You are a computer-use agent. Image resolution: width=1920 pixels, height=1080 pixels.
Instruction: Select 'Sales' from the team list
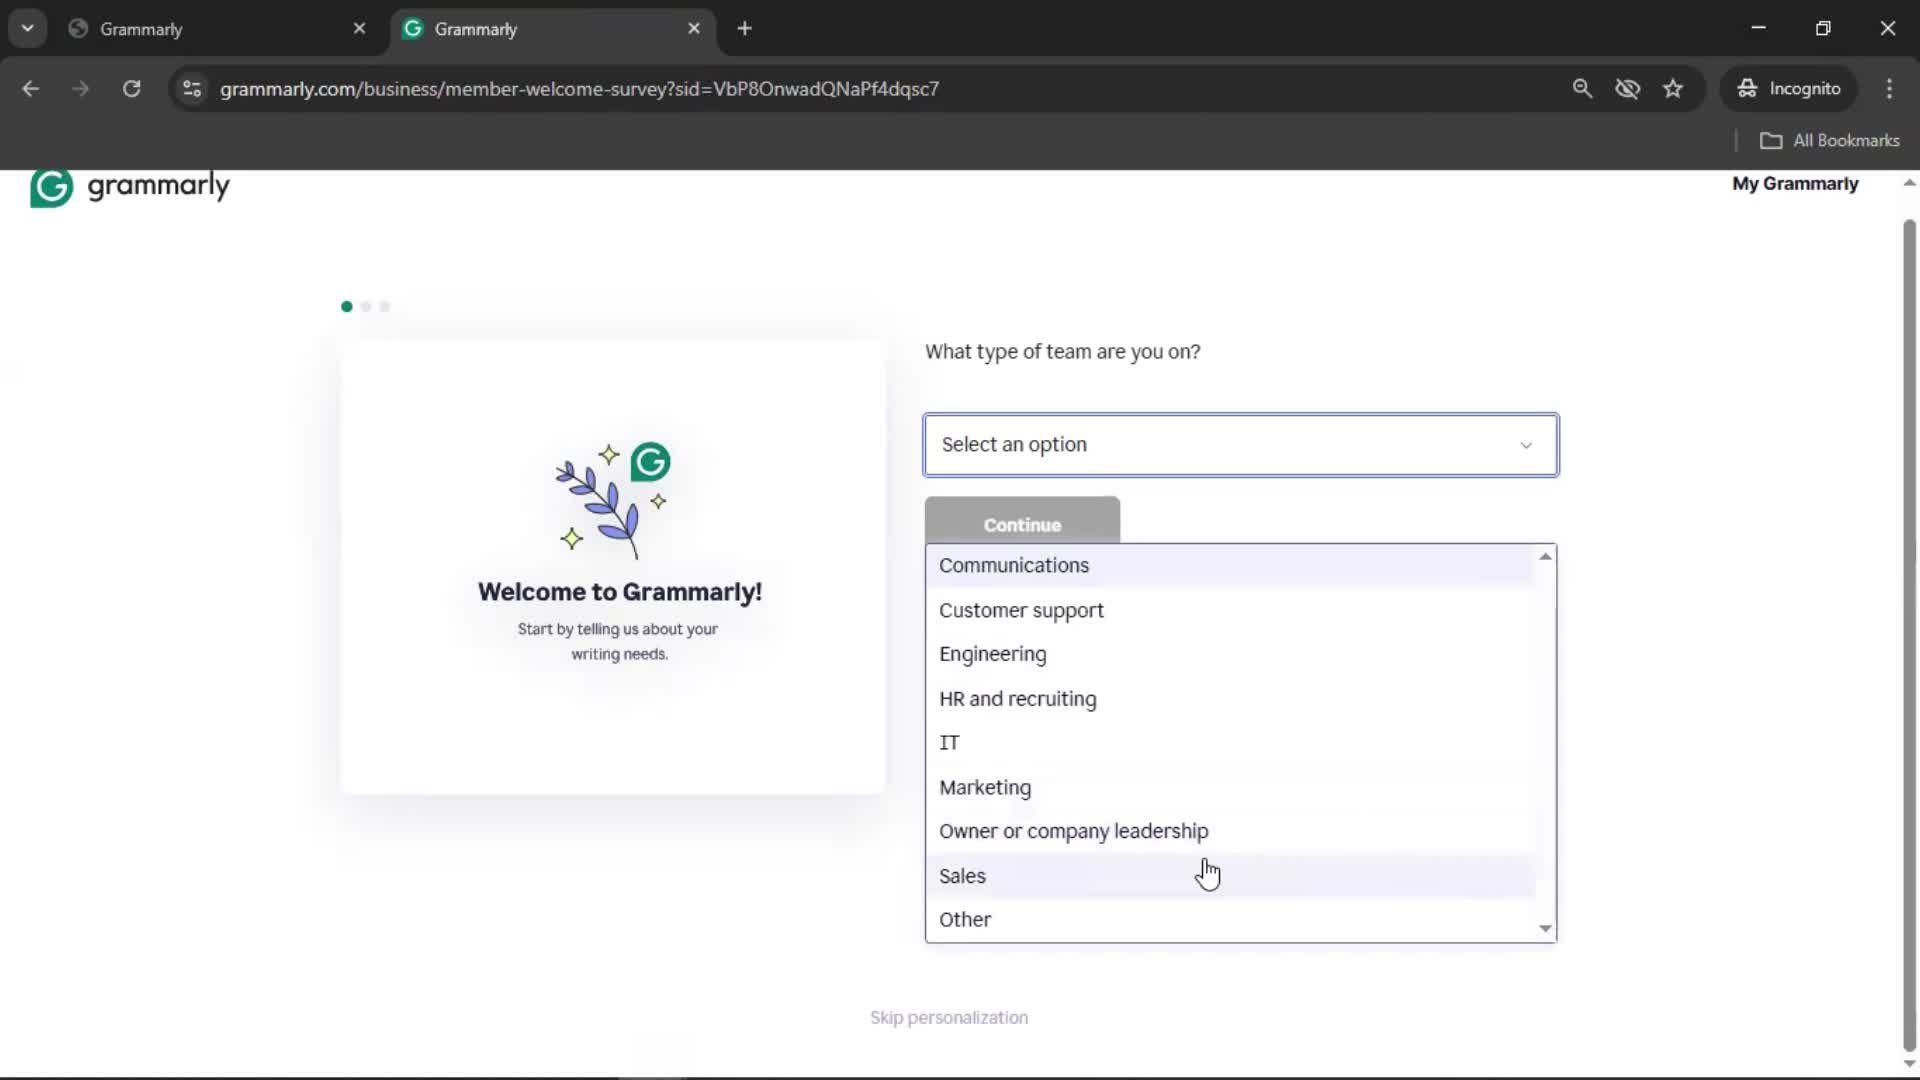click(962, 876)
